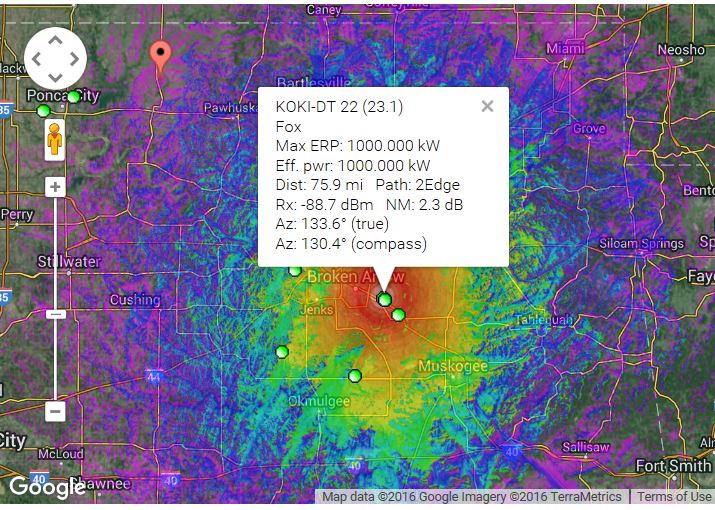The width and height of the screenshot is (715, 510).
Task: Open the Terms of Use link
Action: pyautogui.click(x=674, y=497)
